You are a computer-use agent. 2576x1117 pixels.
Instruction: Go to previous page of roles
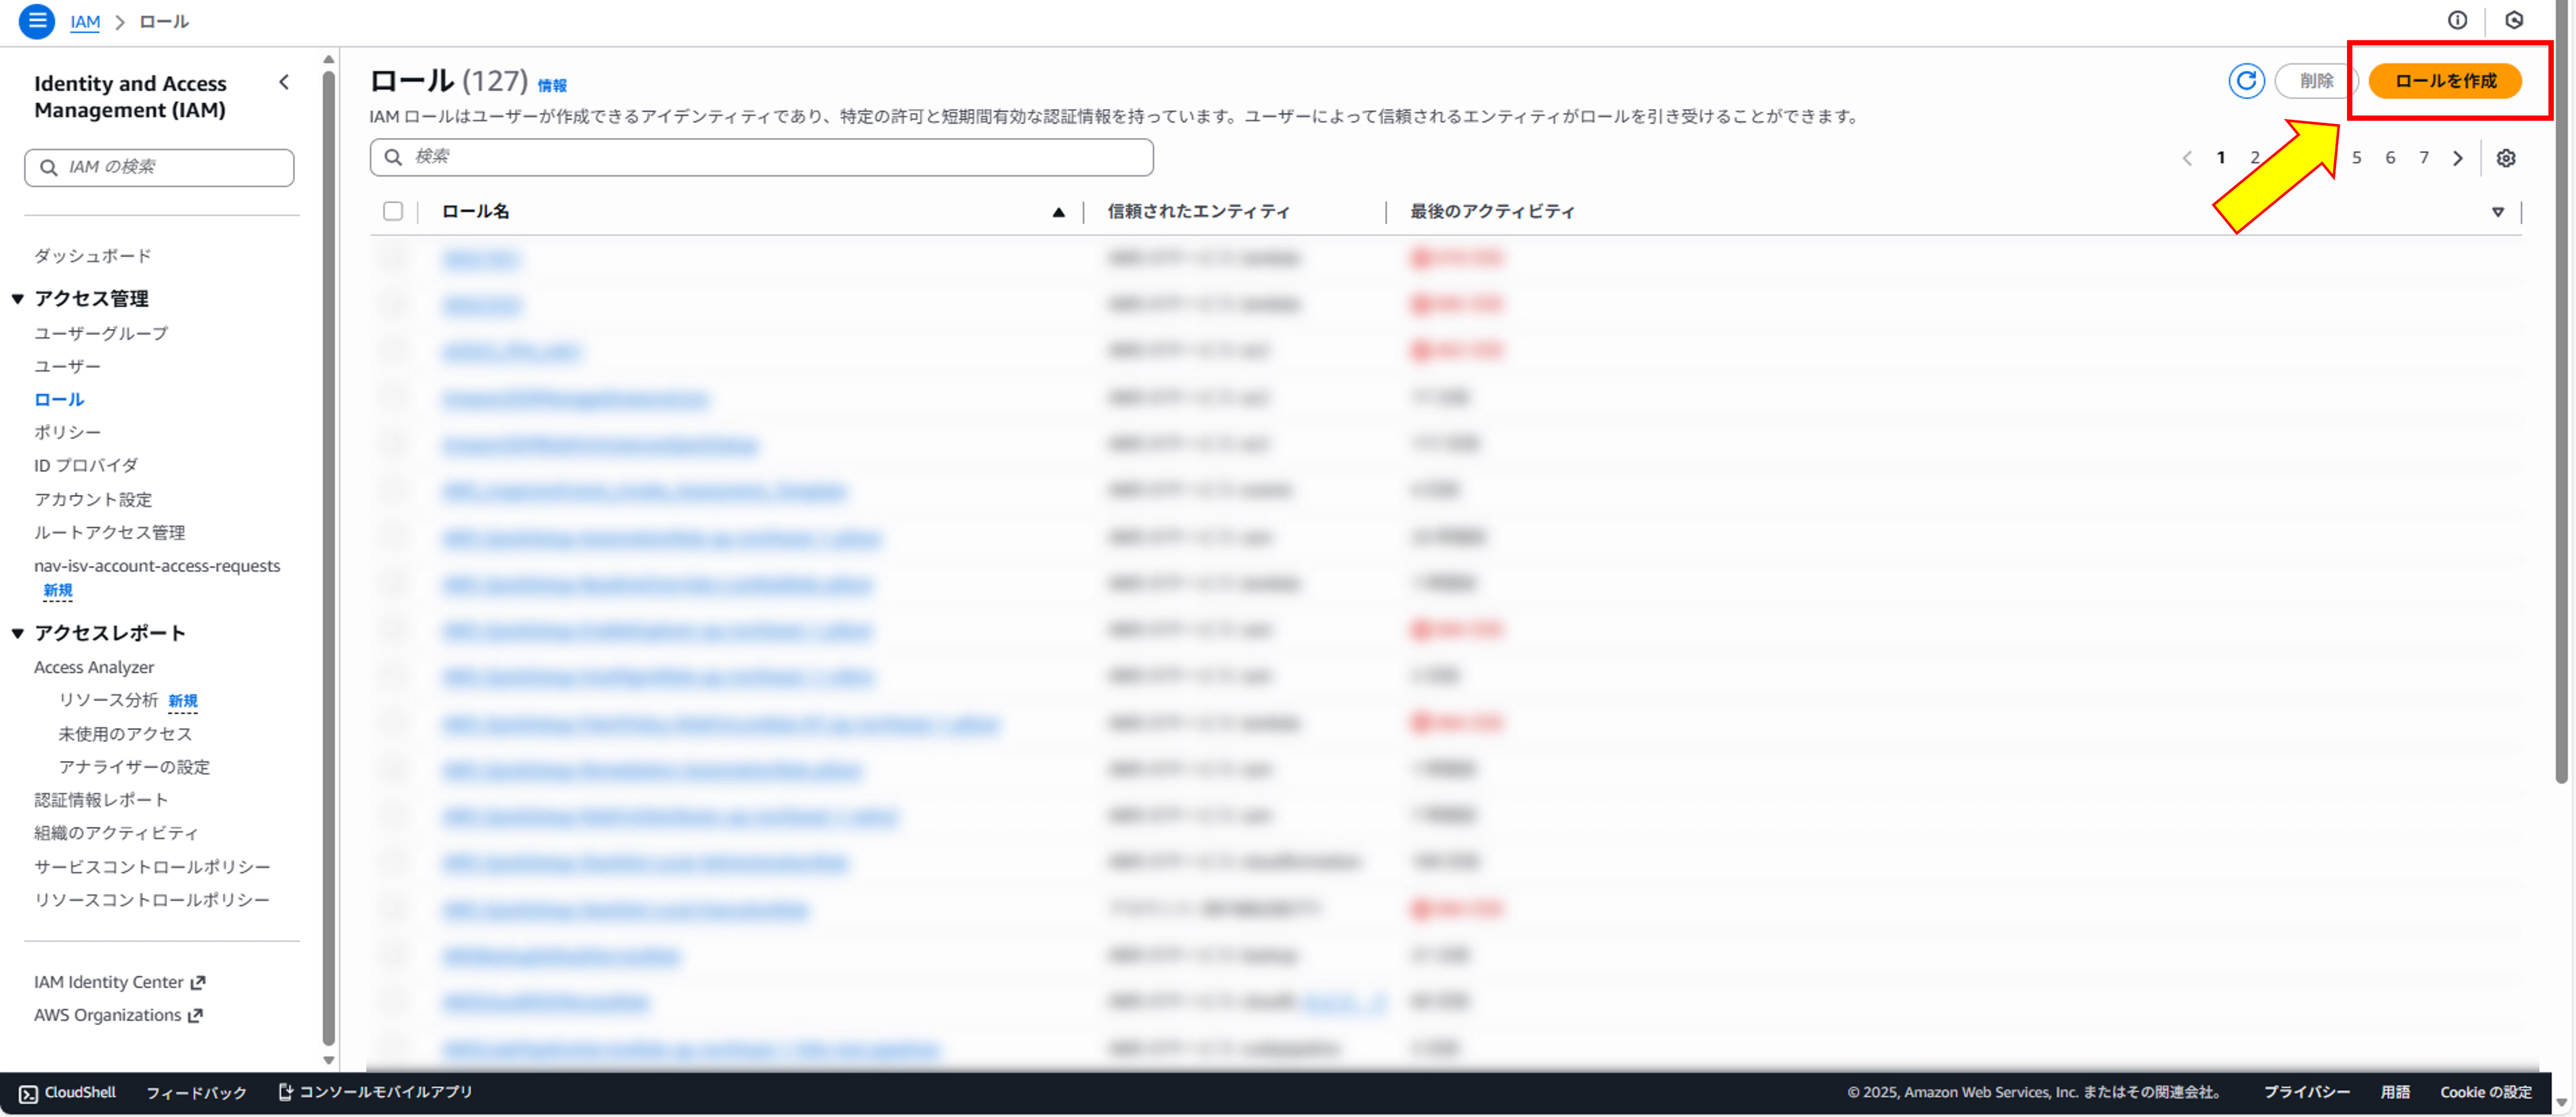(x=2187, y=158)
